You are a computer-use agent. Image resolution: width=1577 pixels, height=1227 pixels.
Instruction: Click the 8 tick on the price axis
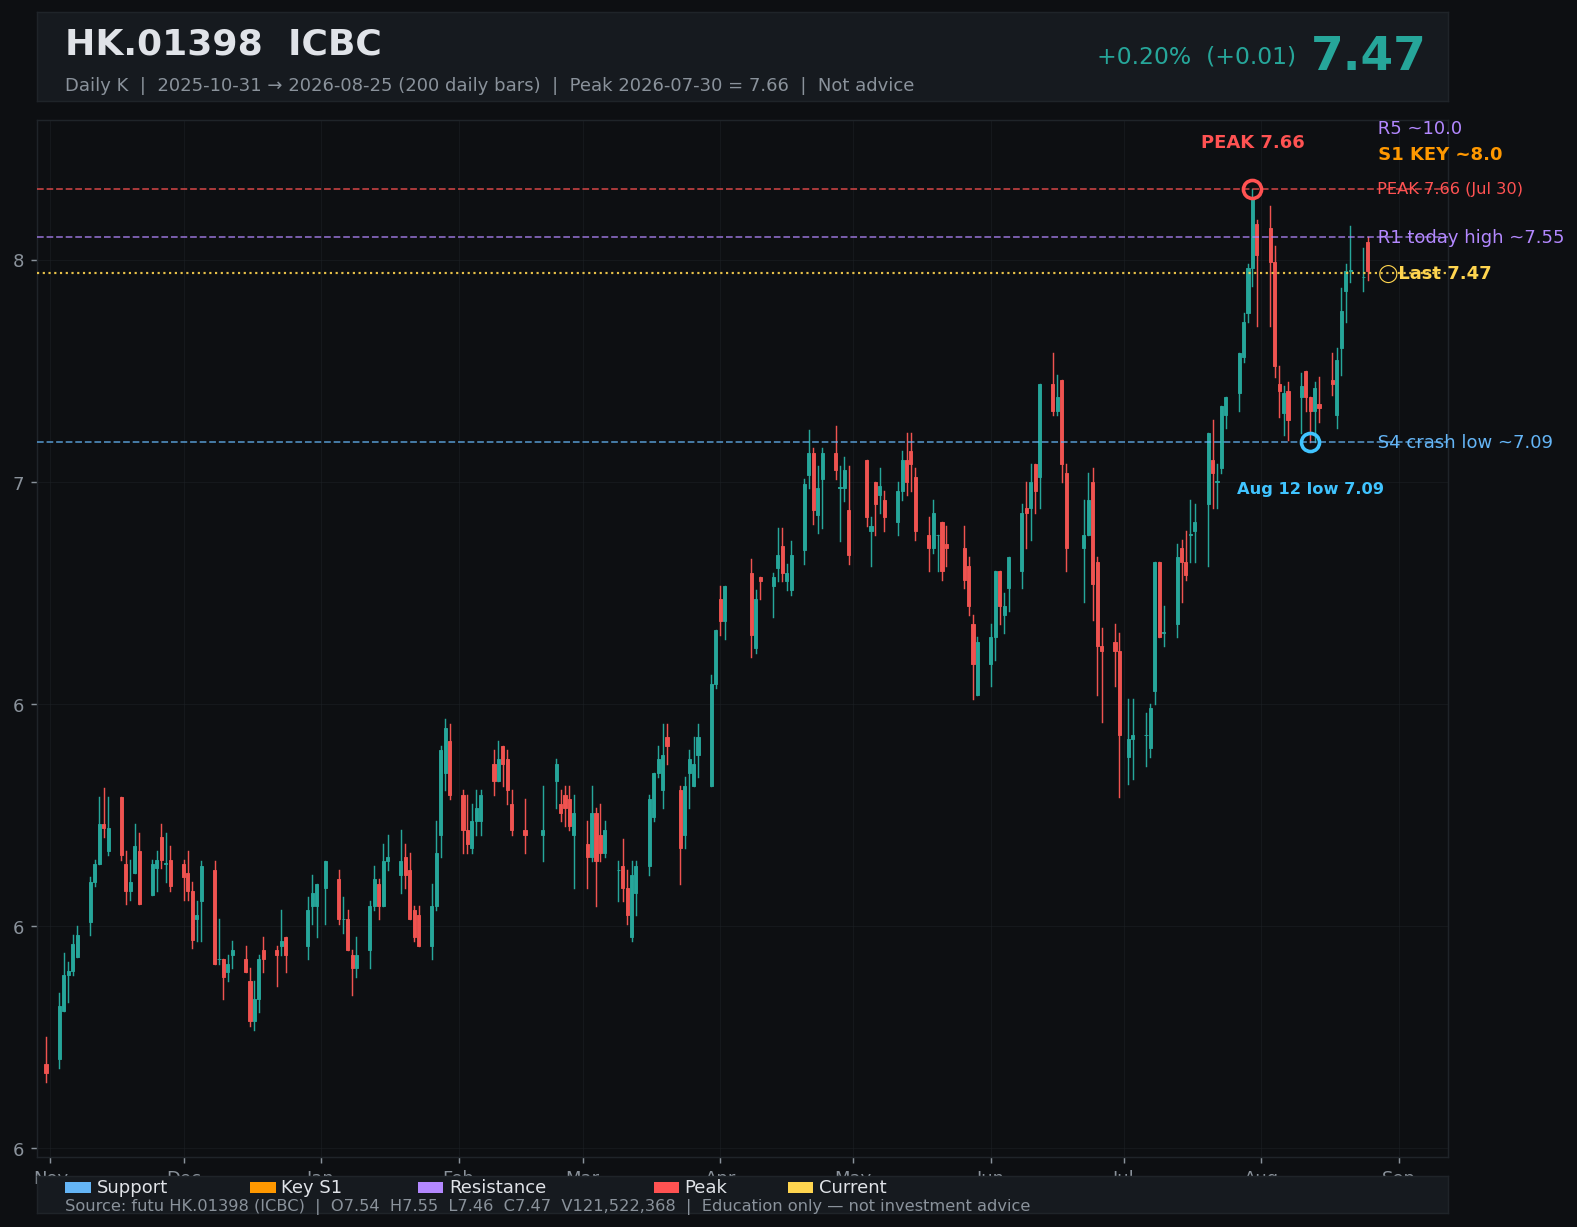pos(18,261)
